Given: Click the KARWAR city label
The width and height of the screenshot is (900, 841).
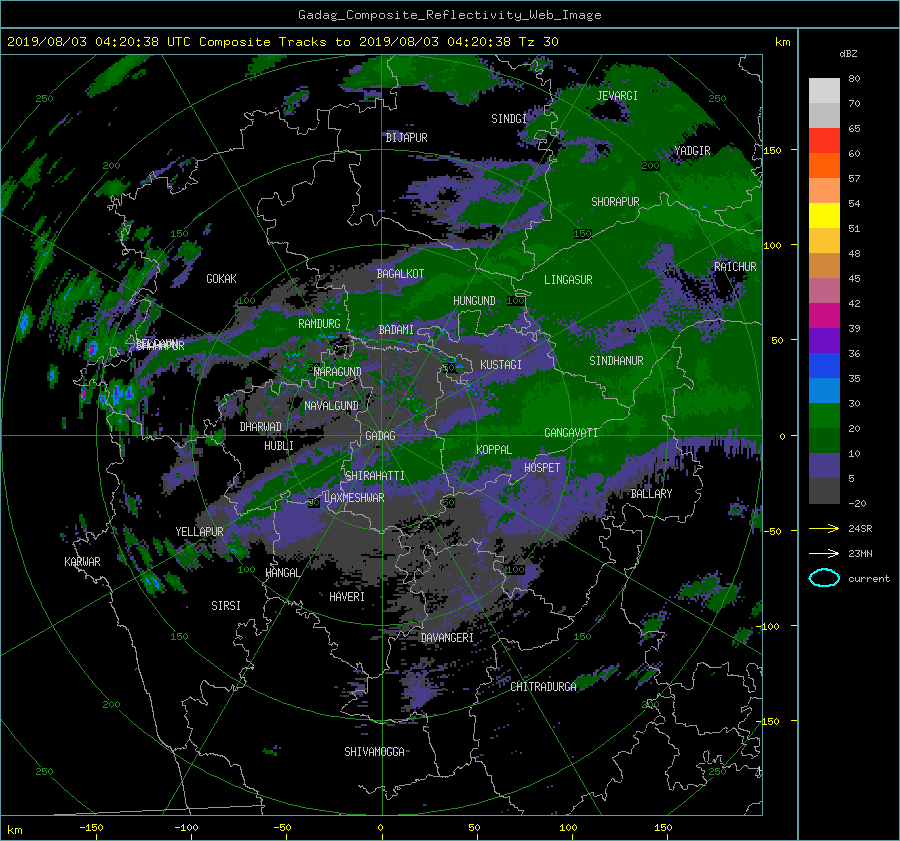Looking at the screenshot, I should [82, 562].
